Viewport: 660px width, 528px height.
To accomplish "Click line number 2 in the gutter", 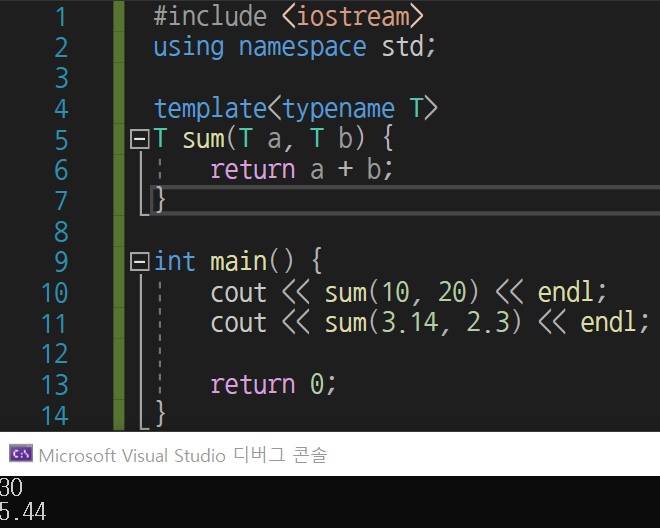I will pos(61,48).
